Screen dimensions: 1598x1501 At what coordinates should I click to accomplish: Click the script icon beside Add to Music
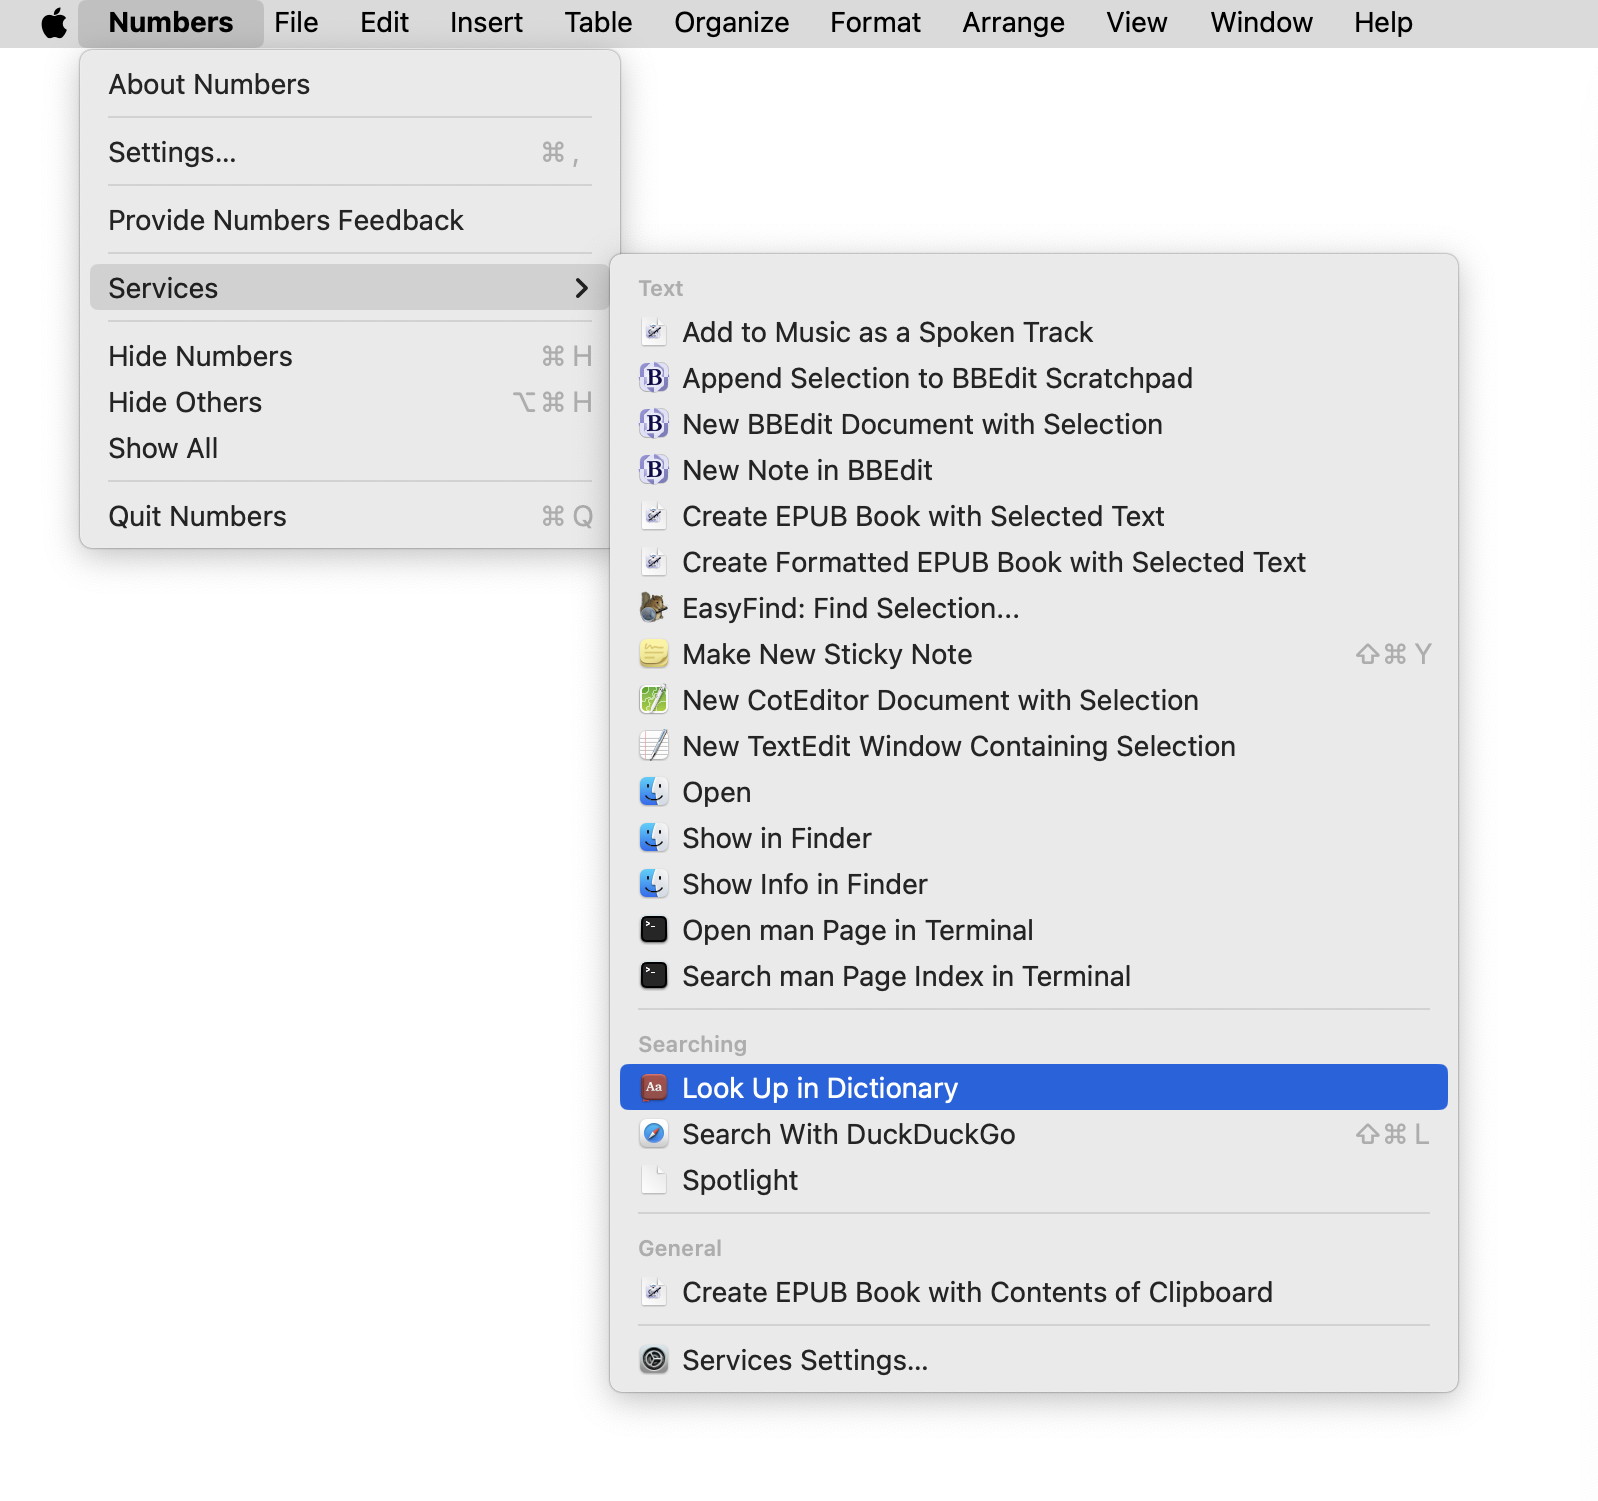pos(654,332)
